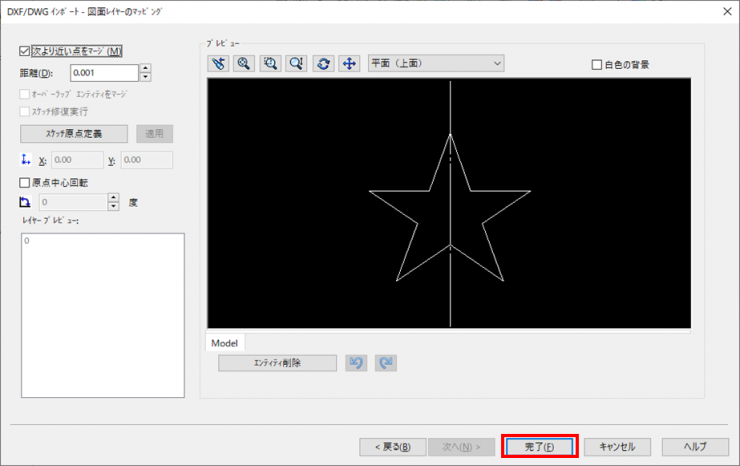740x466 pixels.
Task: Decrease rotation degrees with down arrow
Action: [x=113, y=206]
